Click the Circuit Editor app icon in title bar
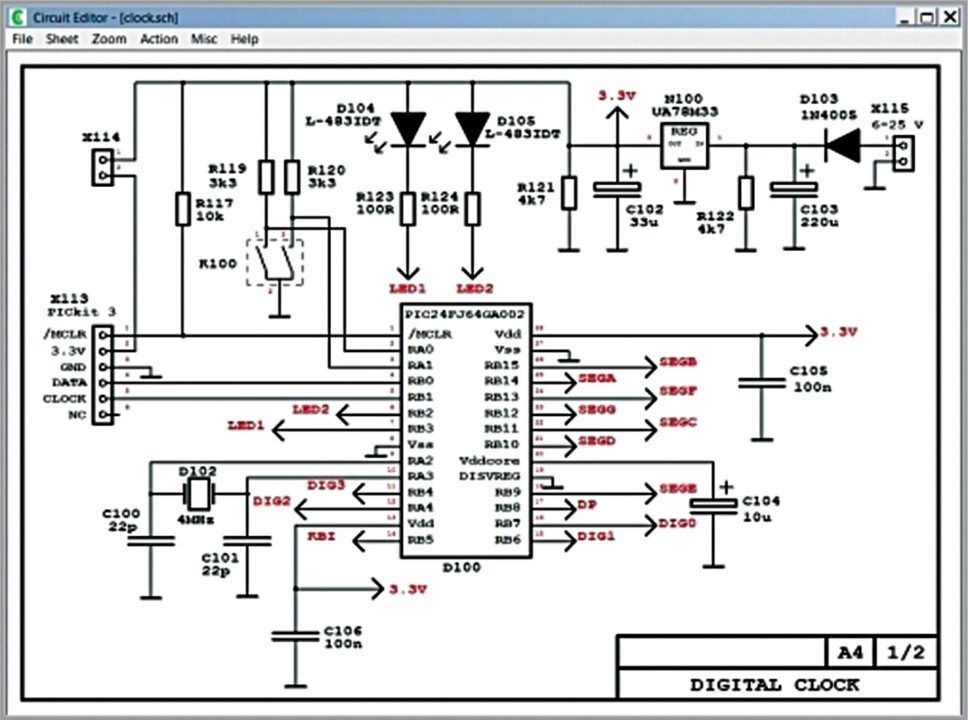The image size is (968, 720). click(14, 17)
